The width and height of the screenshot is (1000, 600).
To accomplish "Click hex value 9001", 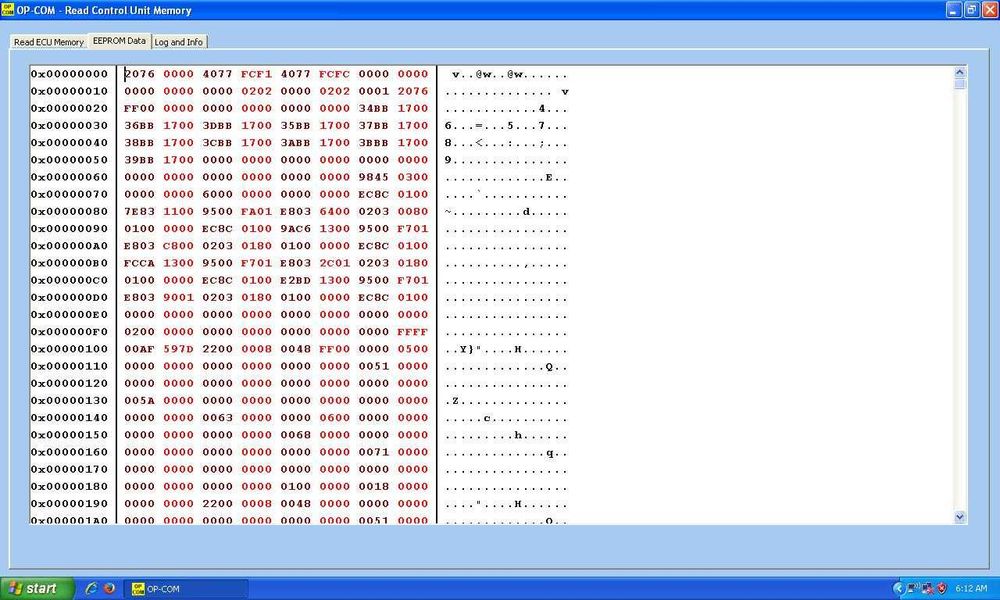I will [178, 298].
